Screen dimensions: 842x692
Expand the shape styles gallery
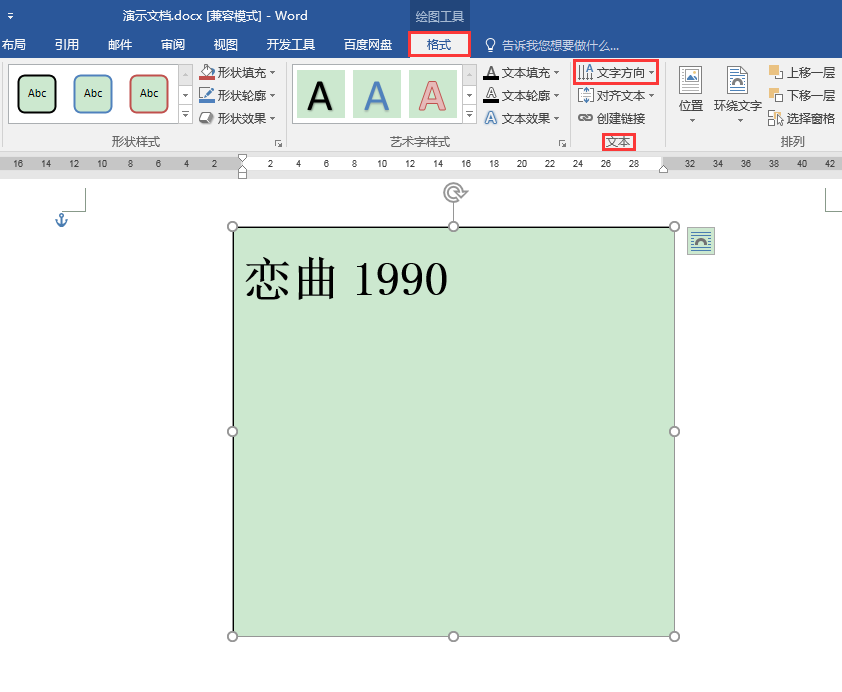point(185,114)
